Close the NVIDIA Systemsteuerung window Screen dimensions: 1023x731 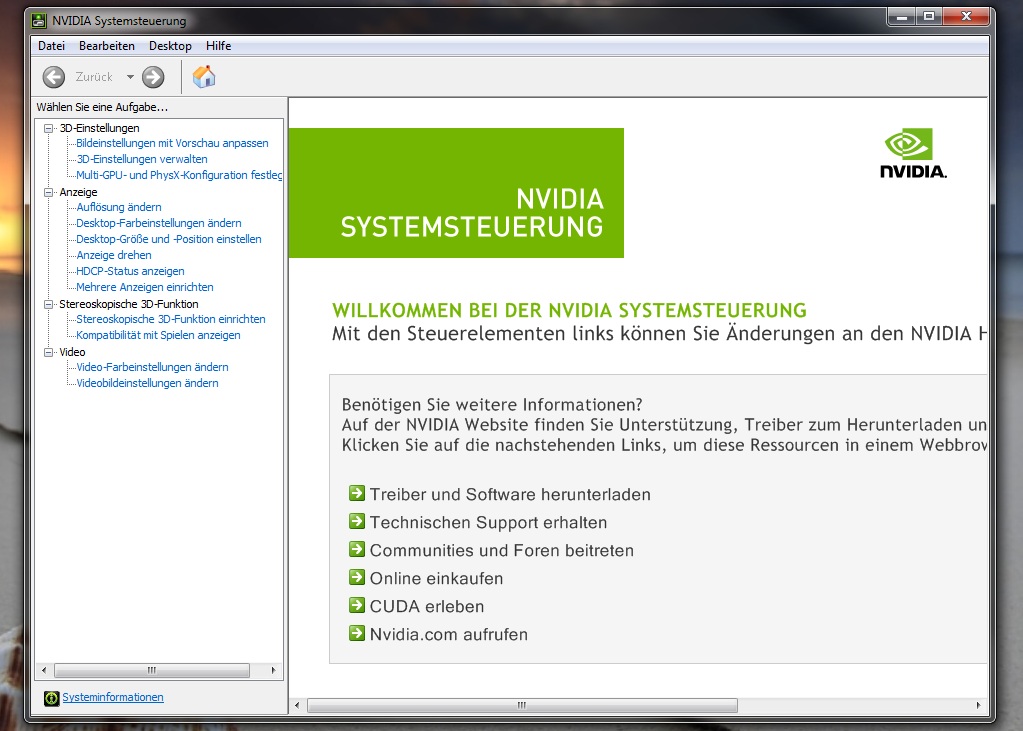967,16
